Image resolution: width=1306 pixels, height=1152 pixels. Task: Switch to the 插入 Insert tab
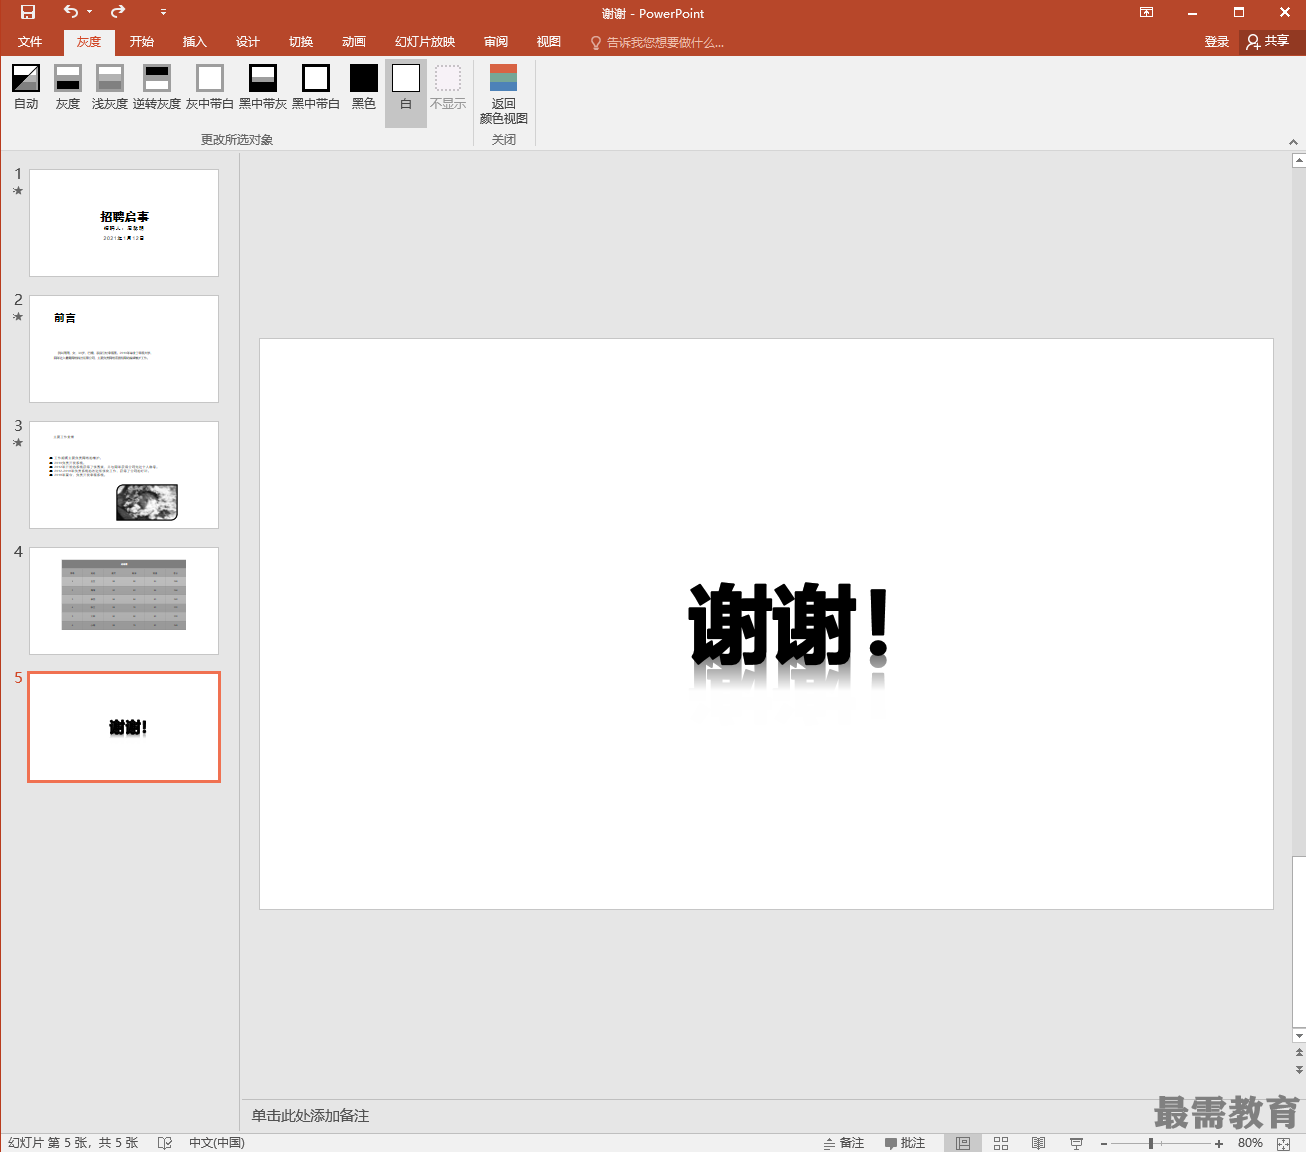pyautogui.click(x=195, y=42)
